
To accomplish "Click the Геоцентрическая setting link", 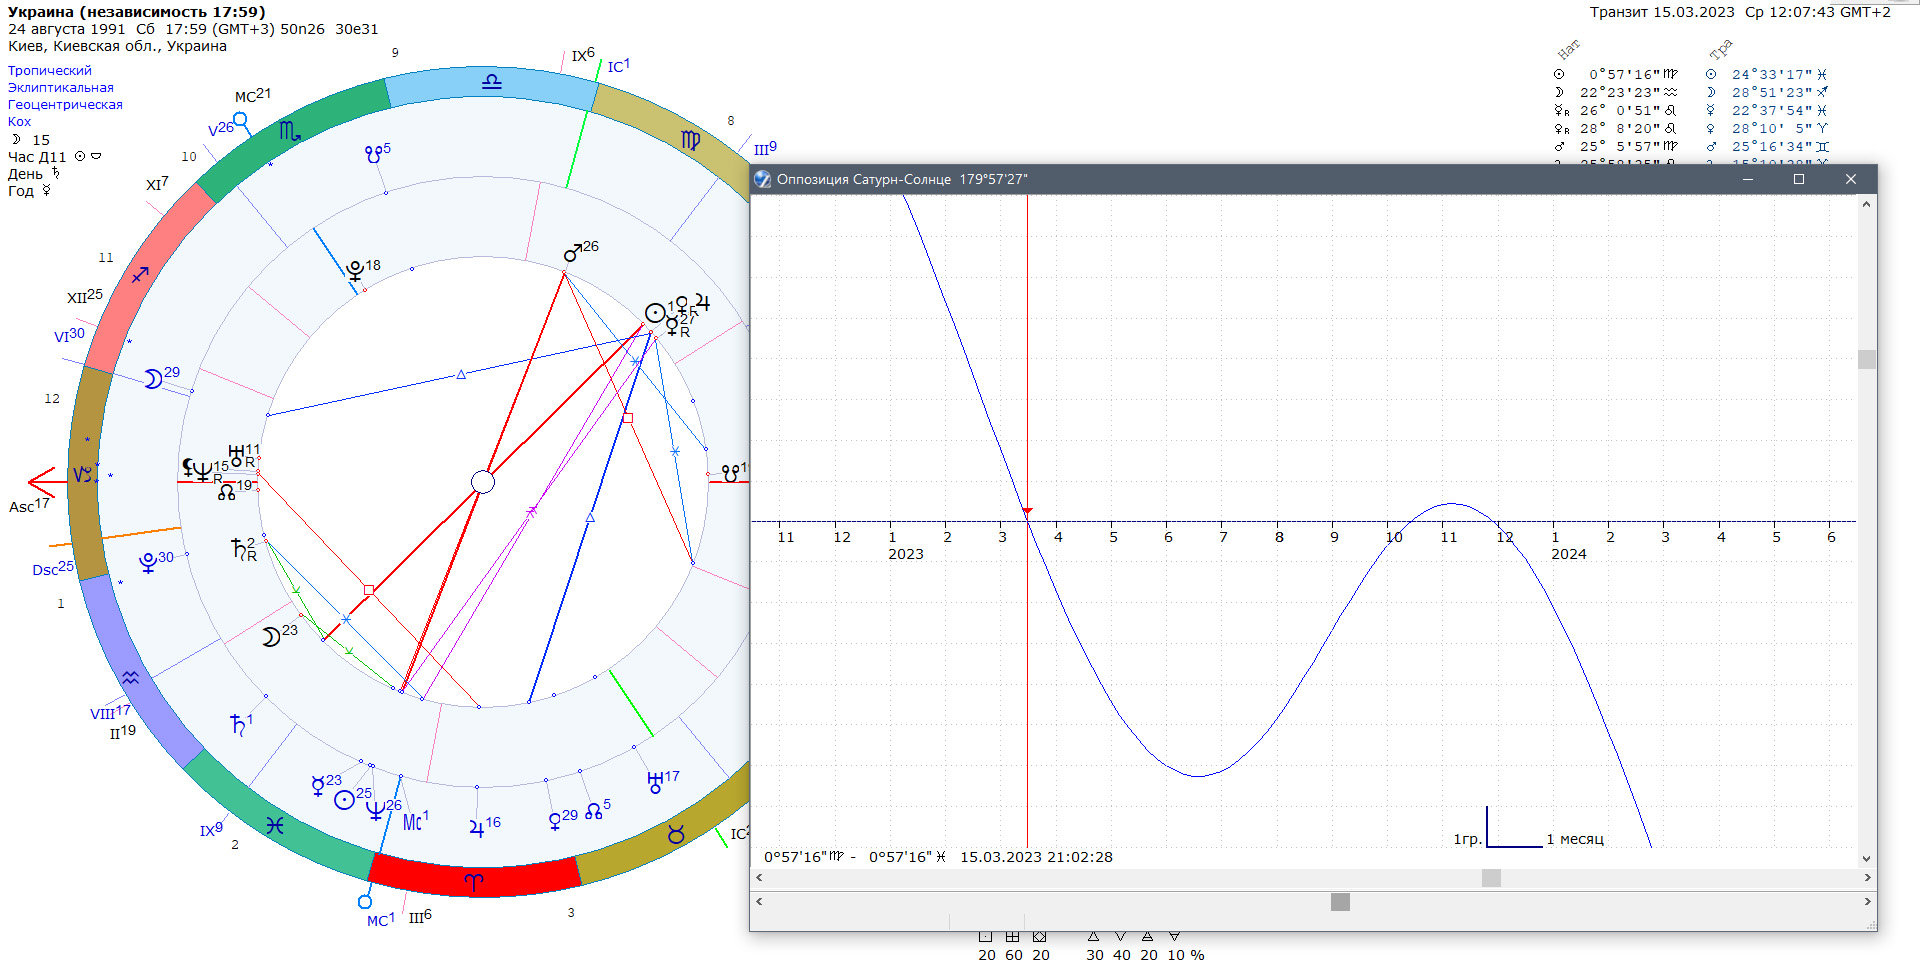I will [65, 105].
